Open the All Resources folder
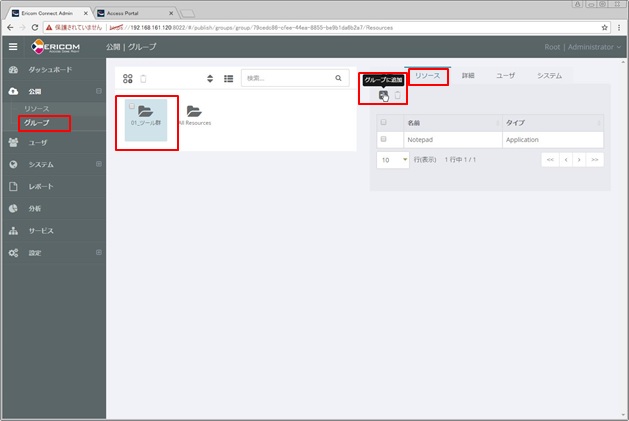Viewport: 629px width, 421px height. (x=194, y=113)
